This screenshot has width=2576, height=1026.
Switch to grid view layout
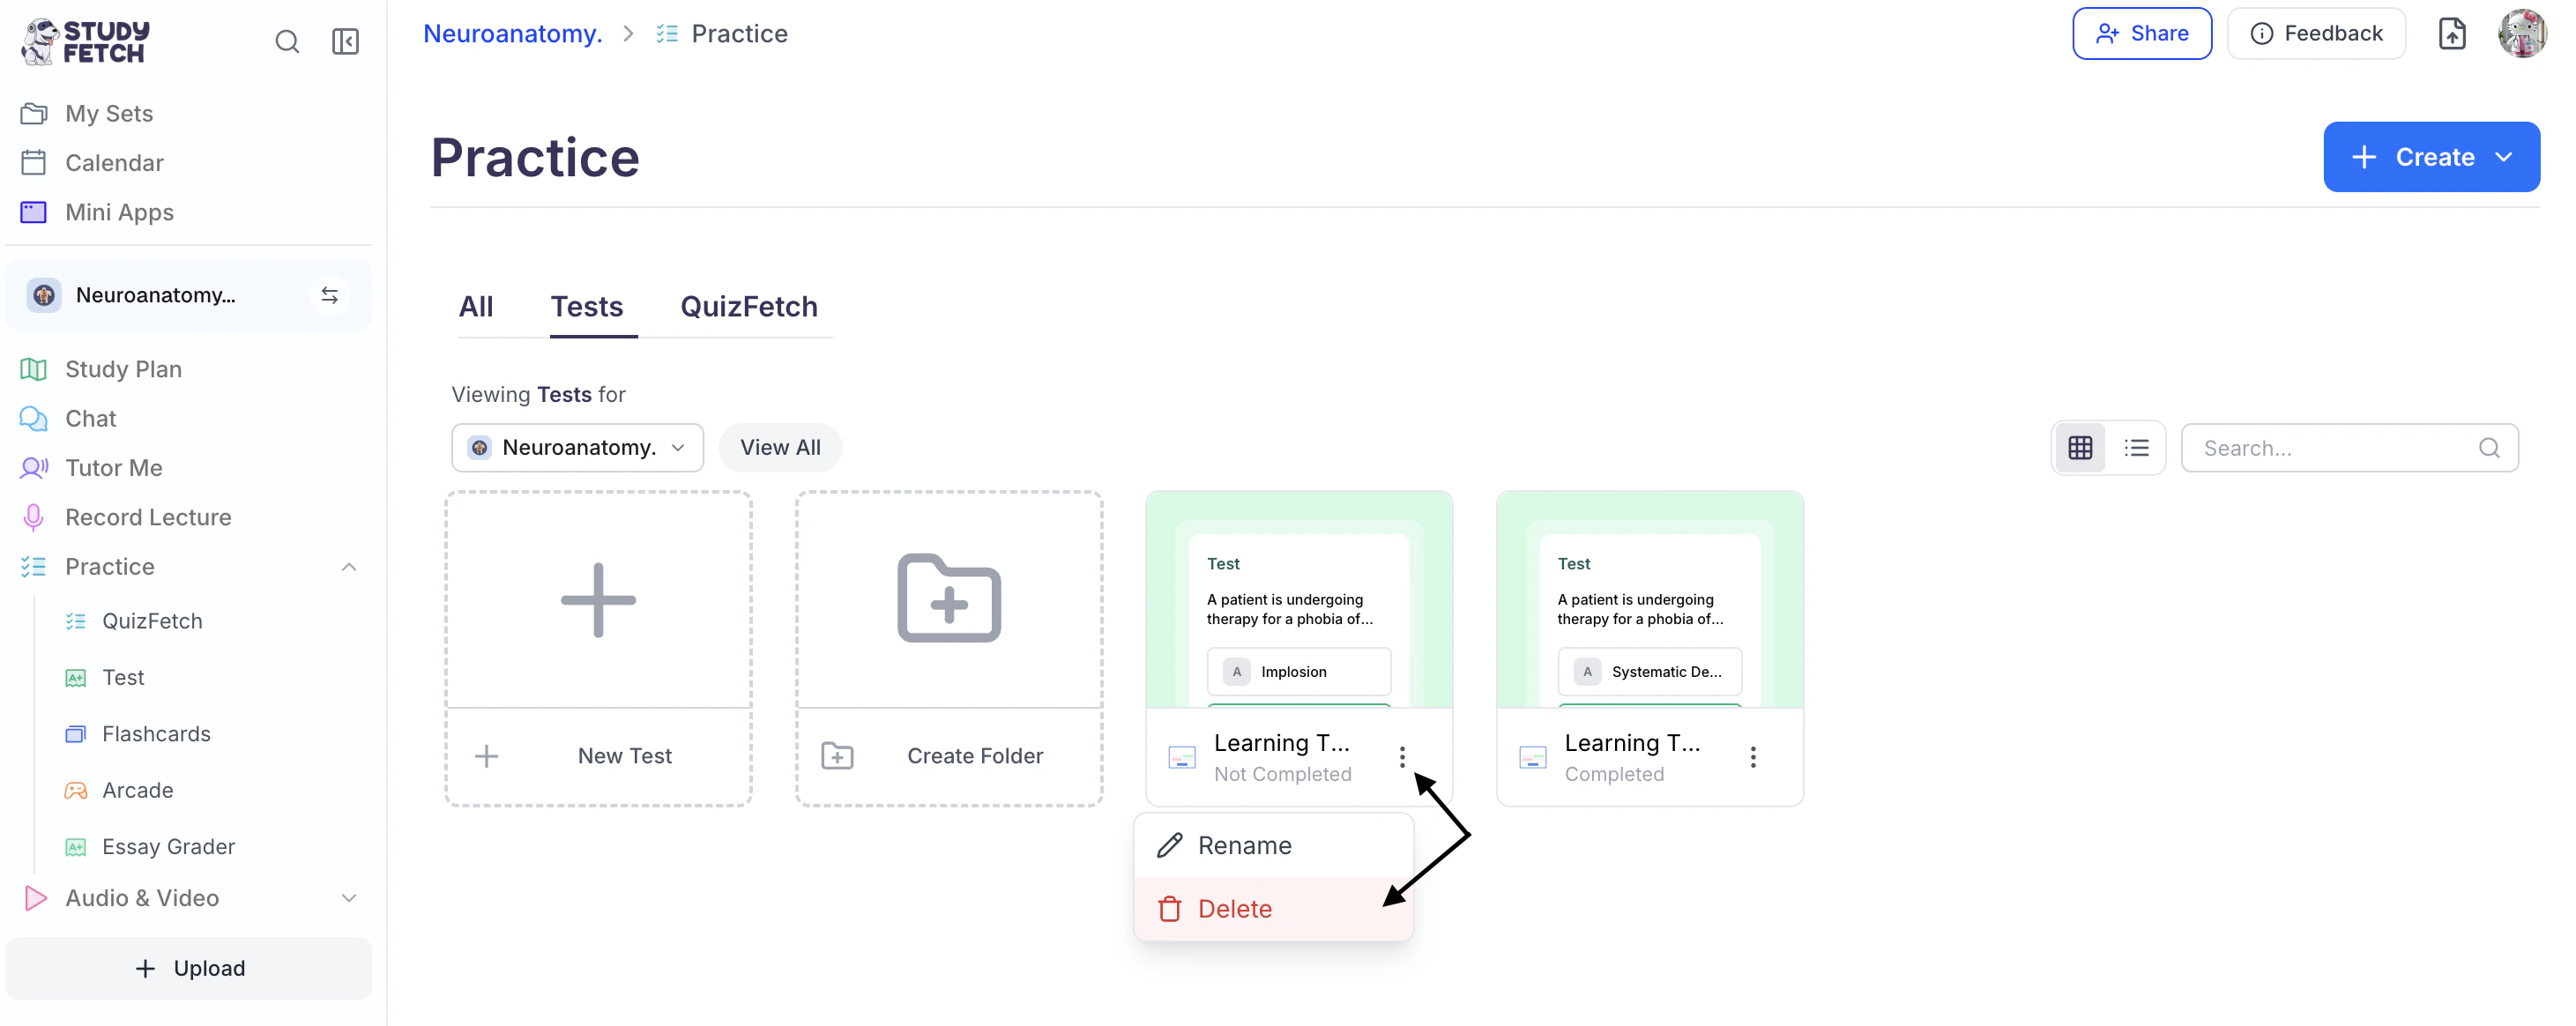2080,448
